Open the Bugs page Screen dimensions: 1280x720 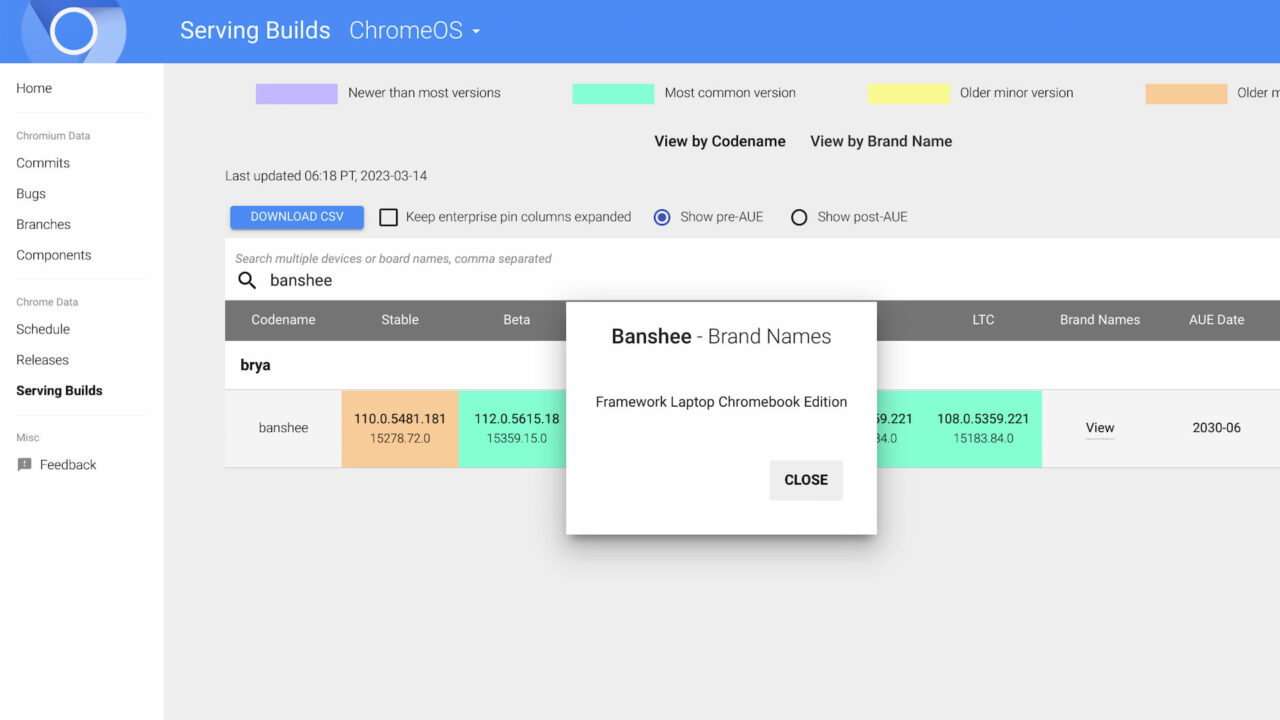[31, 194]
